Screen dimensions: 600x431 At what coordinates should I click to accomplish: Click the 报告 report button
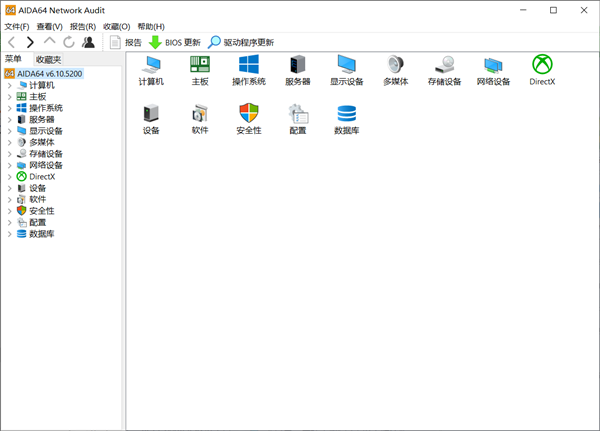(126, 42)
